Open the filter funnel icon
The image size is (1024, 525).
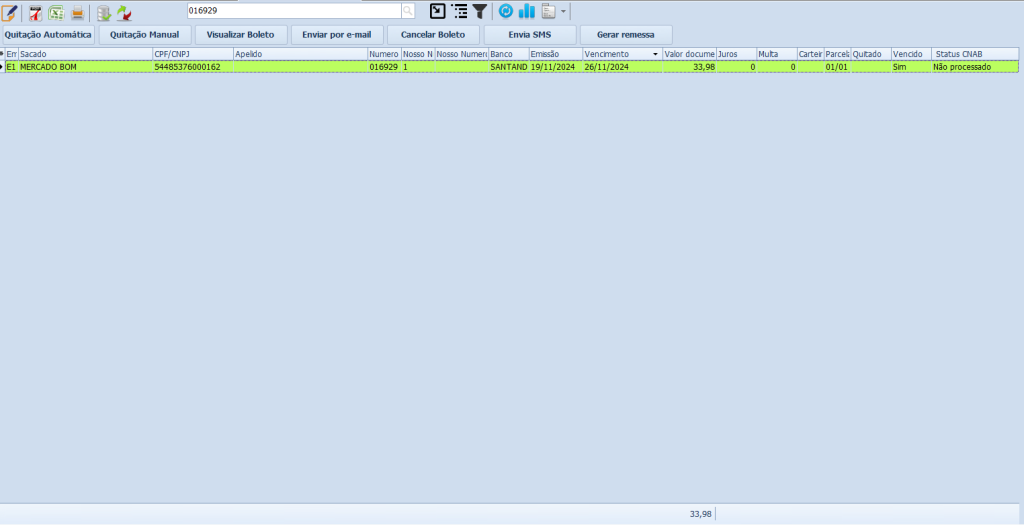click(x=480, y=11)
